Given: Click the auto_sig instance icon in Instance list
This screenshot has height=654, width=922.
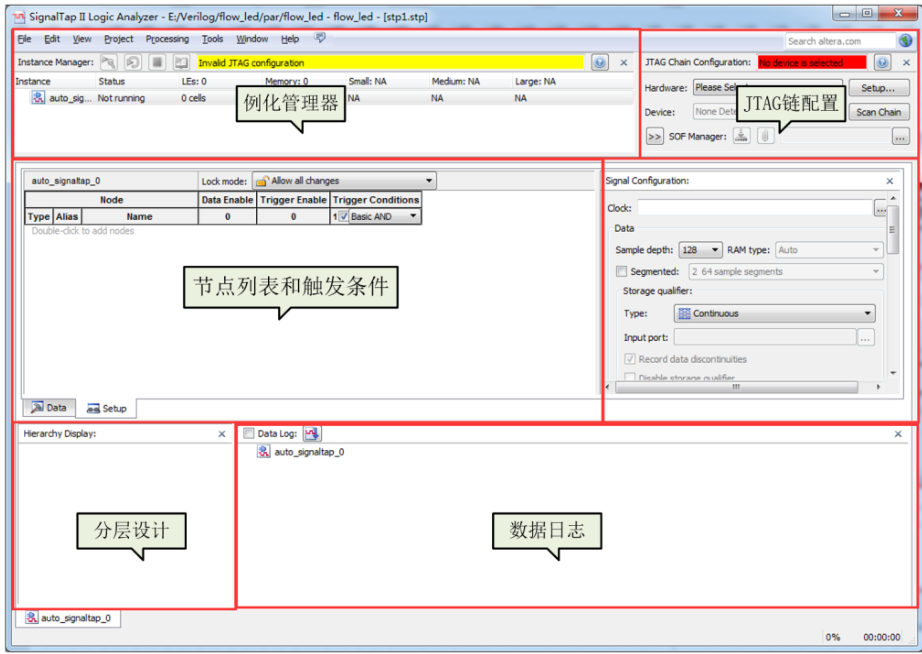Looking at the screenshot, I should [x=38, y=98].
